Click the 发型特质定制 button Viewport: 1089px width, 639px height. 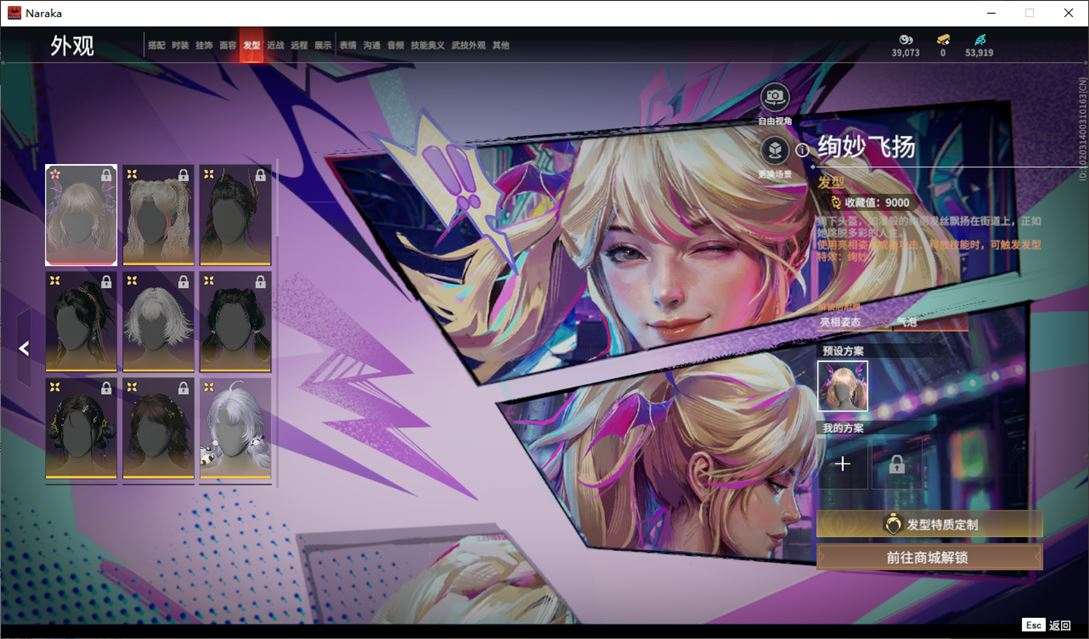click(x=929, y=524)
